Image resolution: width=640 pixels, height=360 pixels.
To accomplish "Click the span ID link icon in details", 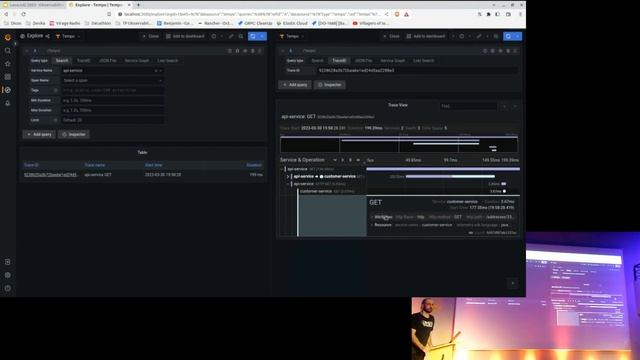I will 471,233.
